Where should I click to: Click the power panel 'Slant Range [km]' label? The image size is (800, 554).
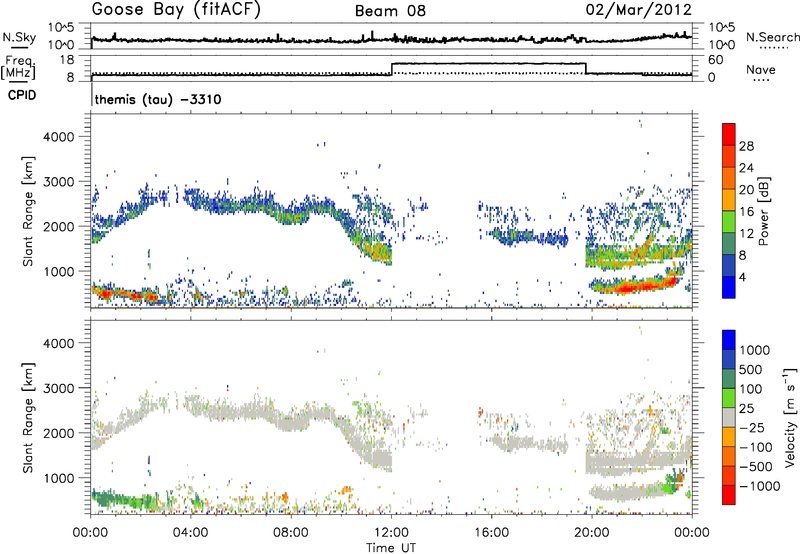pyautogui.click(x=28, y=211)
